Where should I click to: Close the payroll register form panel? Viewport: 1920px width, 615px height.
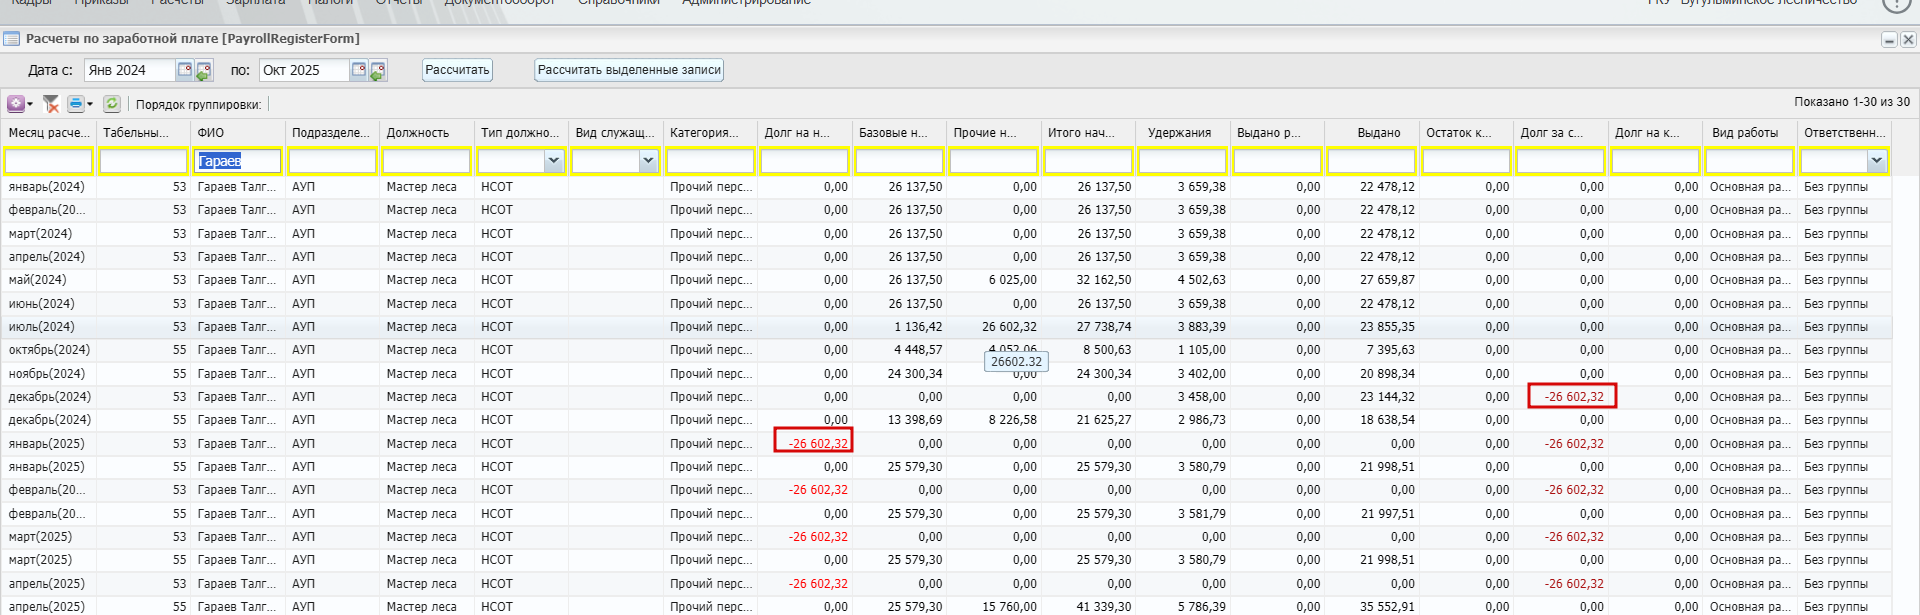tap(1908, 40)
